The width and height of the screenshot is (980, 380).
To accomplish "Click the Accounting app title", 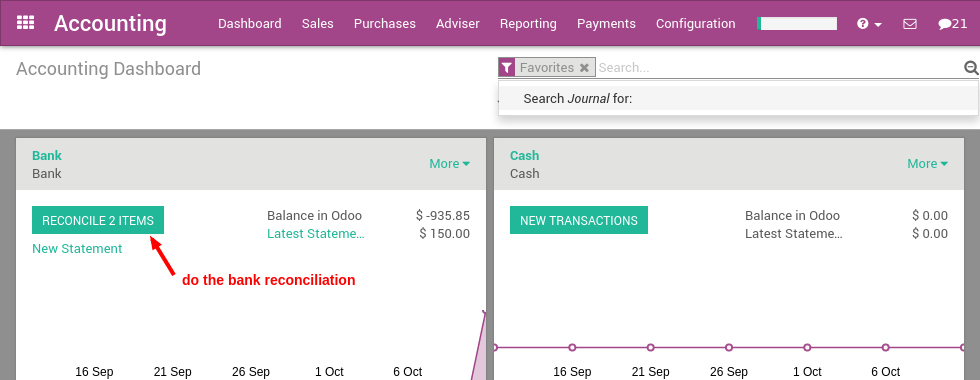I will [110, 23].
